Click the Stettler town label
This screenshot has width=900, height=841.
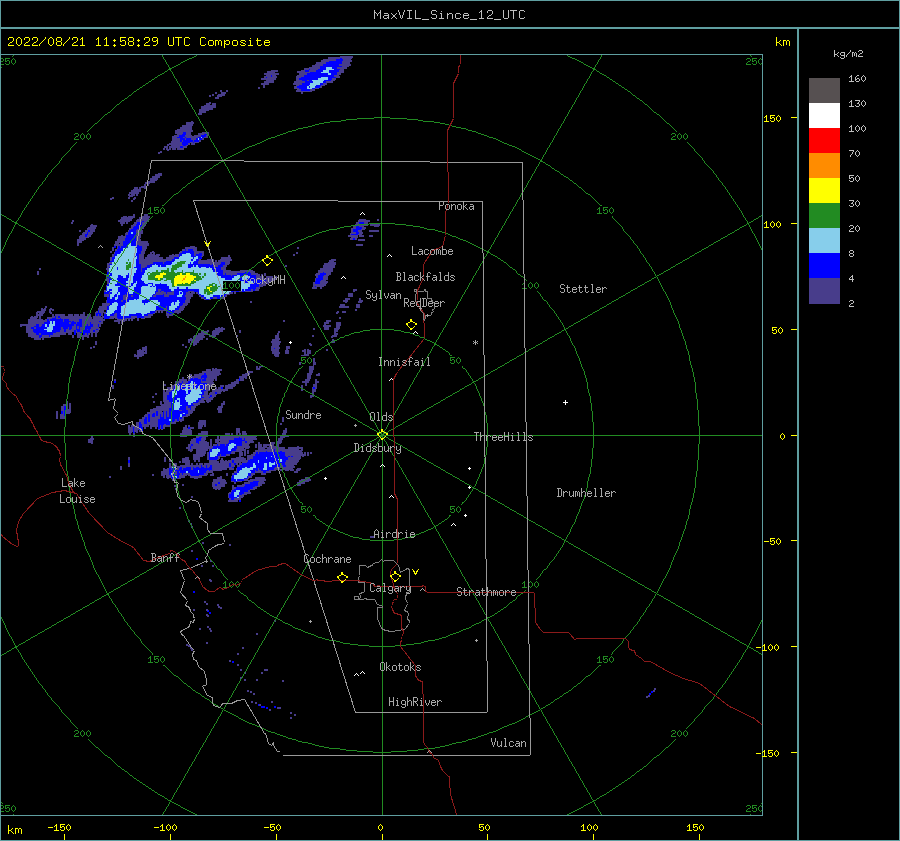pyautogui.click(x=583, y=289)
